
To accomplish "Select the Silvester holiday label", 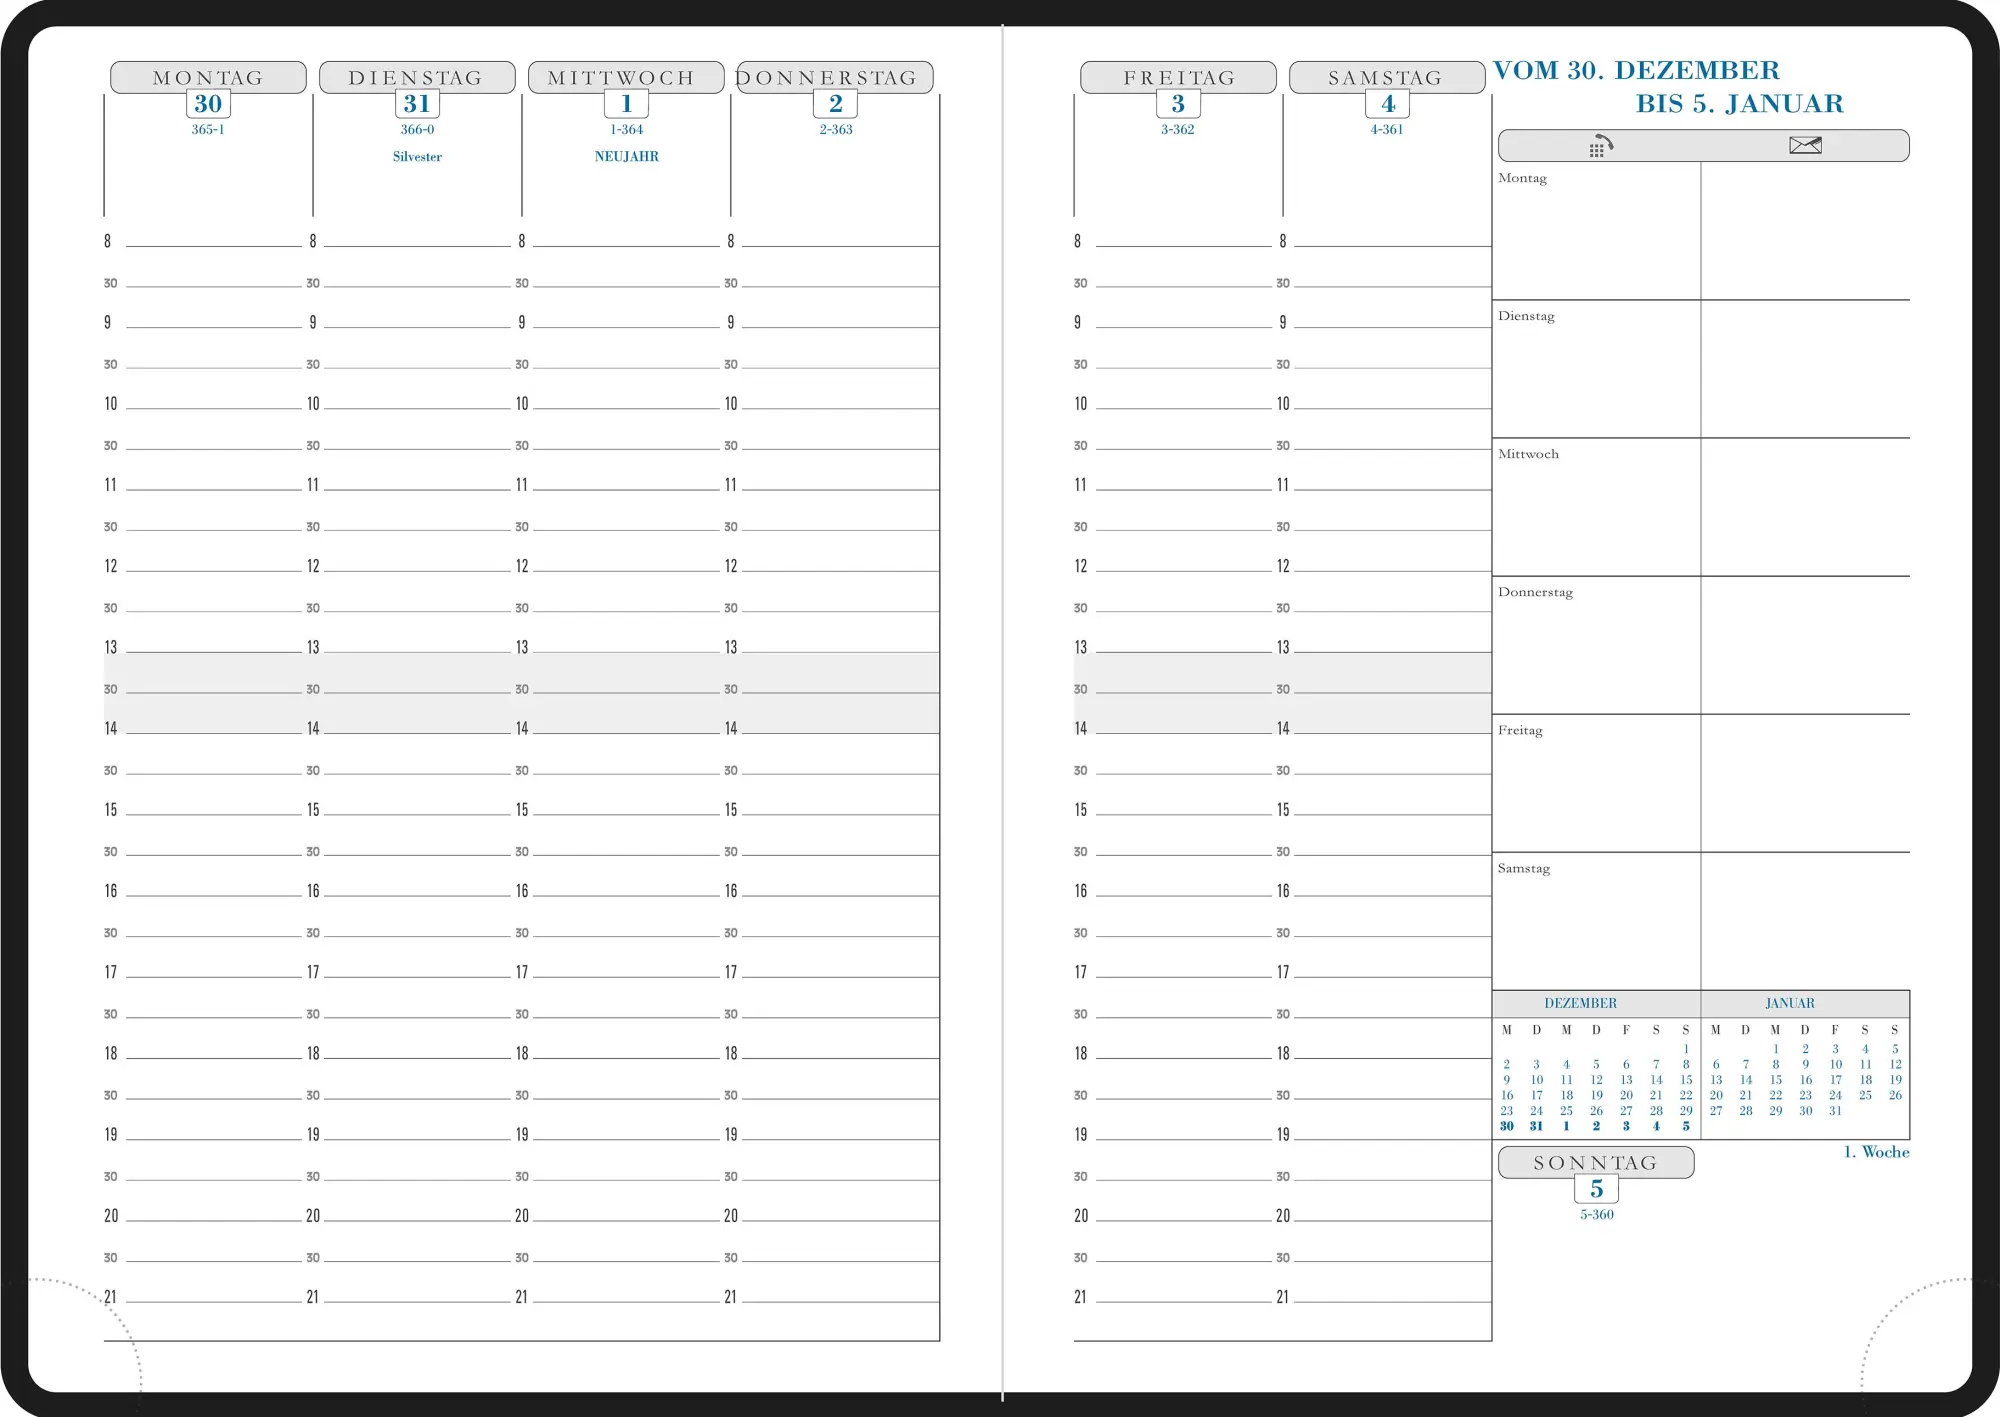I will (416, 156).
